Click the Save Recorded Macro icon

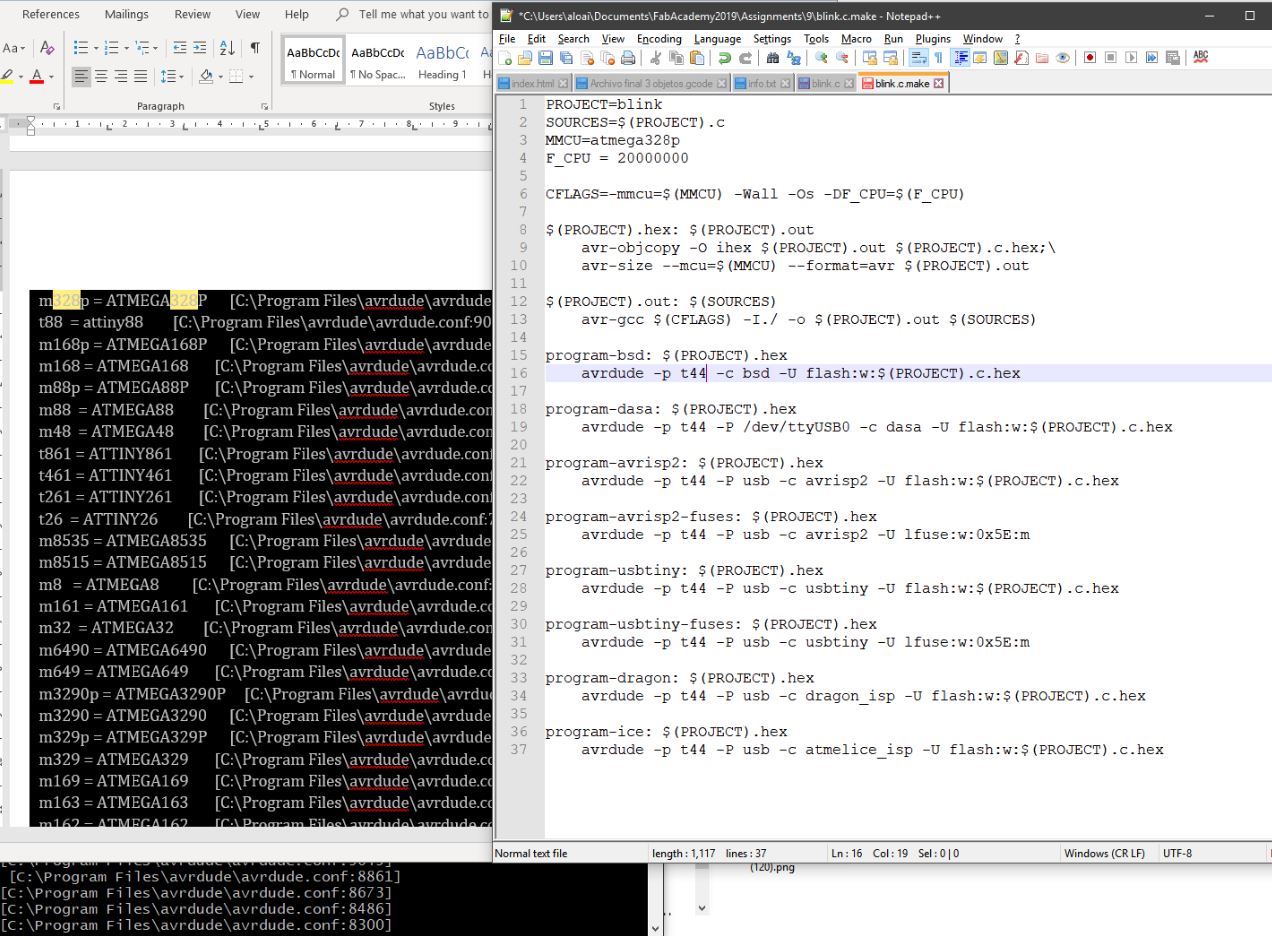pos(1172,58)
